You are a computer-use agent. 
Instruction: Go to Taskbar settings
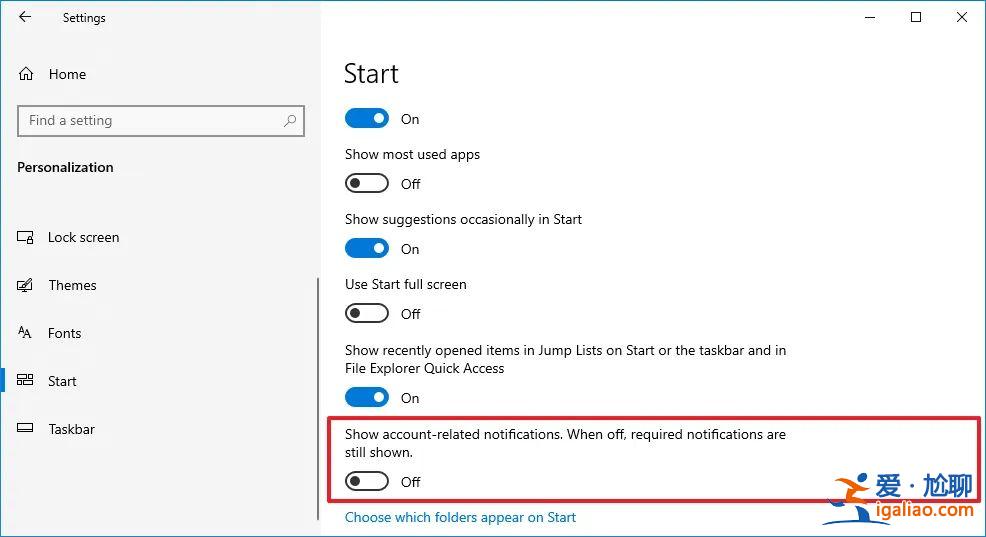(71, 429)
